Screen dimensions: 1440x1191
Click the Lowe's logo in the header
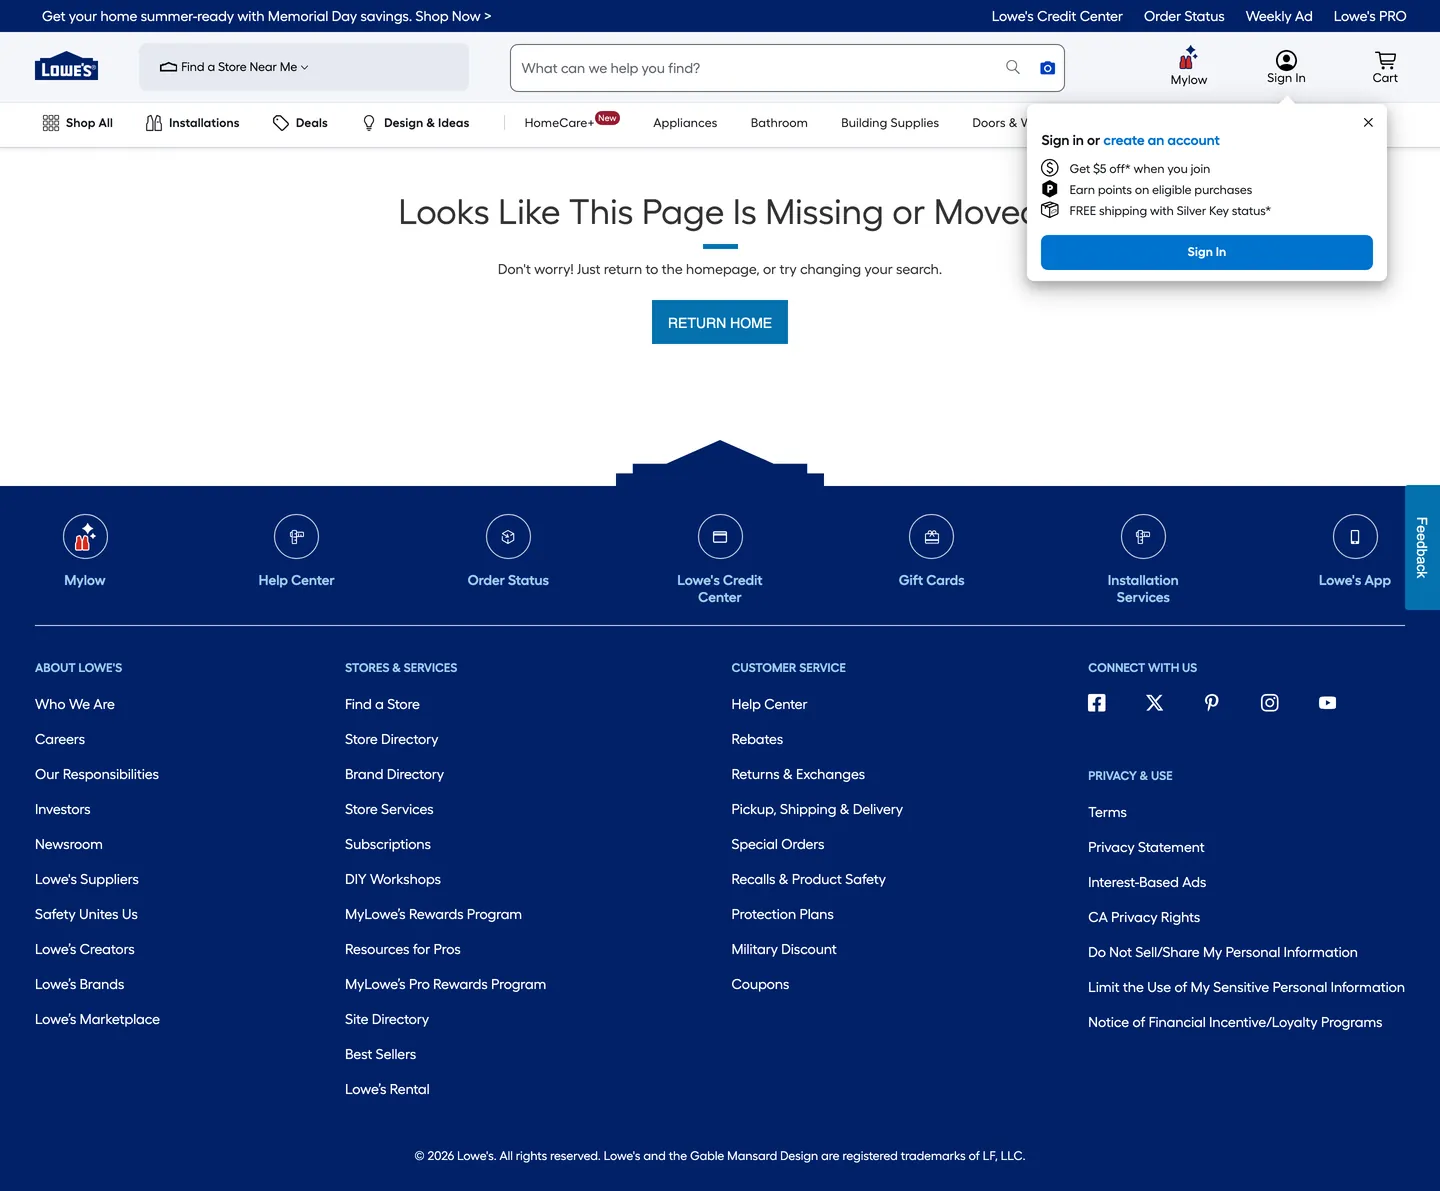66,66
